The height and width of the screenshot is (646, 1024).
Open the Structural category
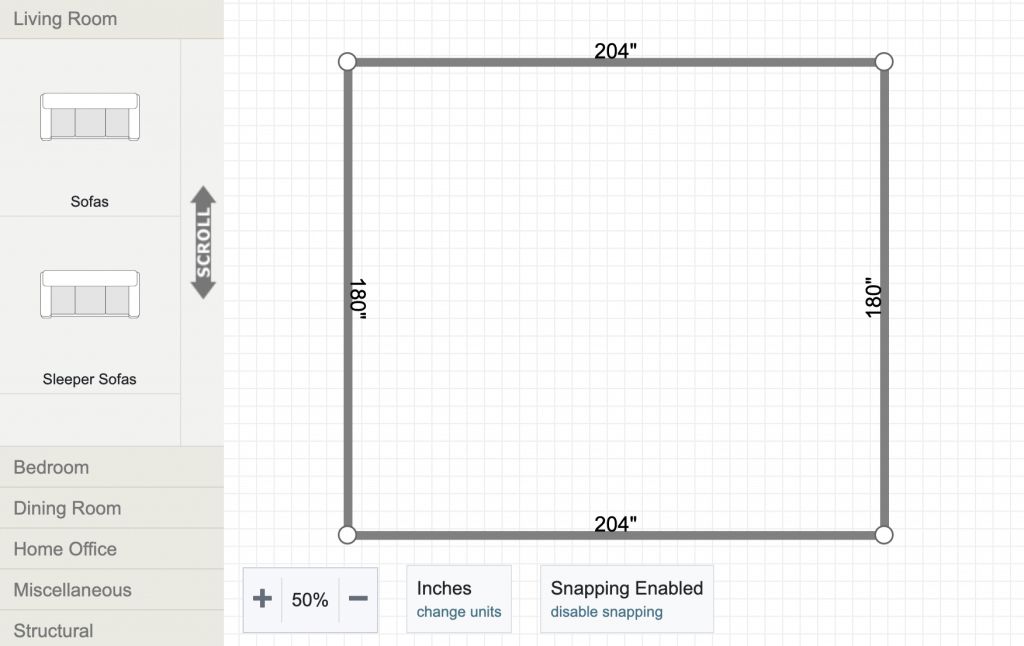(x=53, y=631)
